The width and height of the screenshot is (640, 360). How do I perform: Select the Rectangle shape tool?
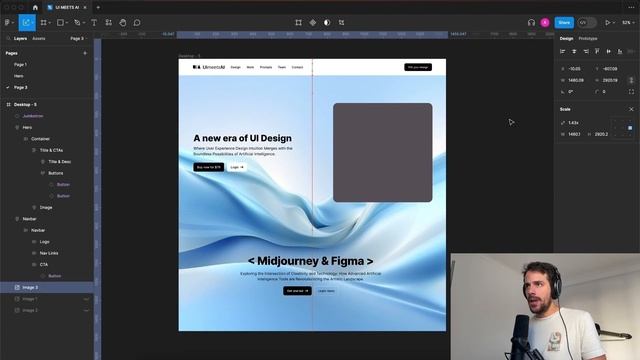coord(60,23)
